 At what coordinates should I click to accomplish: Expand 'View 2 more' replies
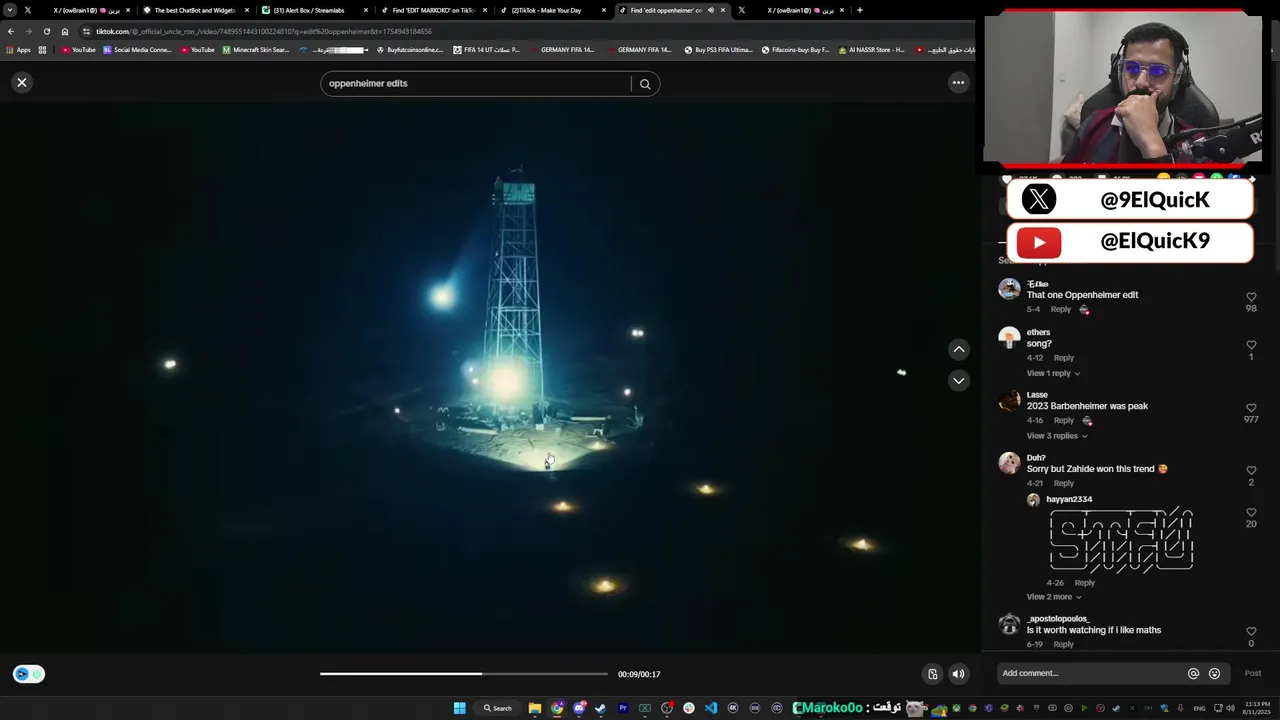1054,597
